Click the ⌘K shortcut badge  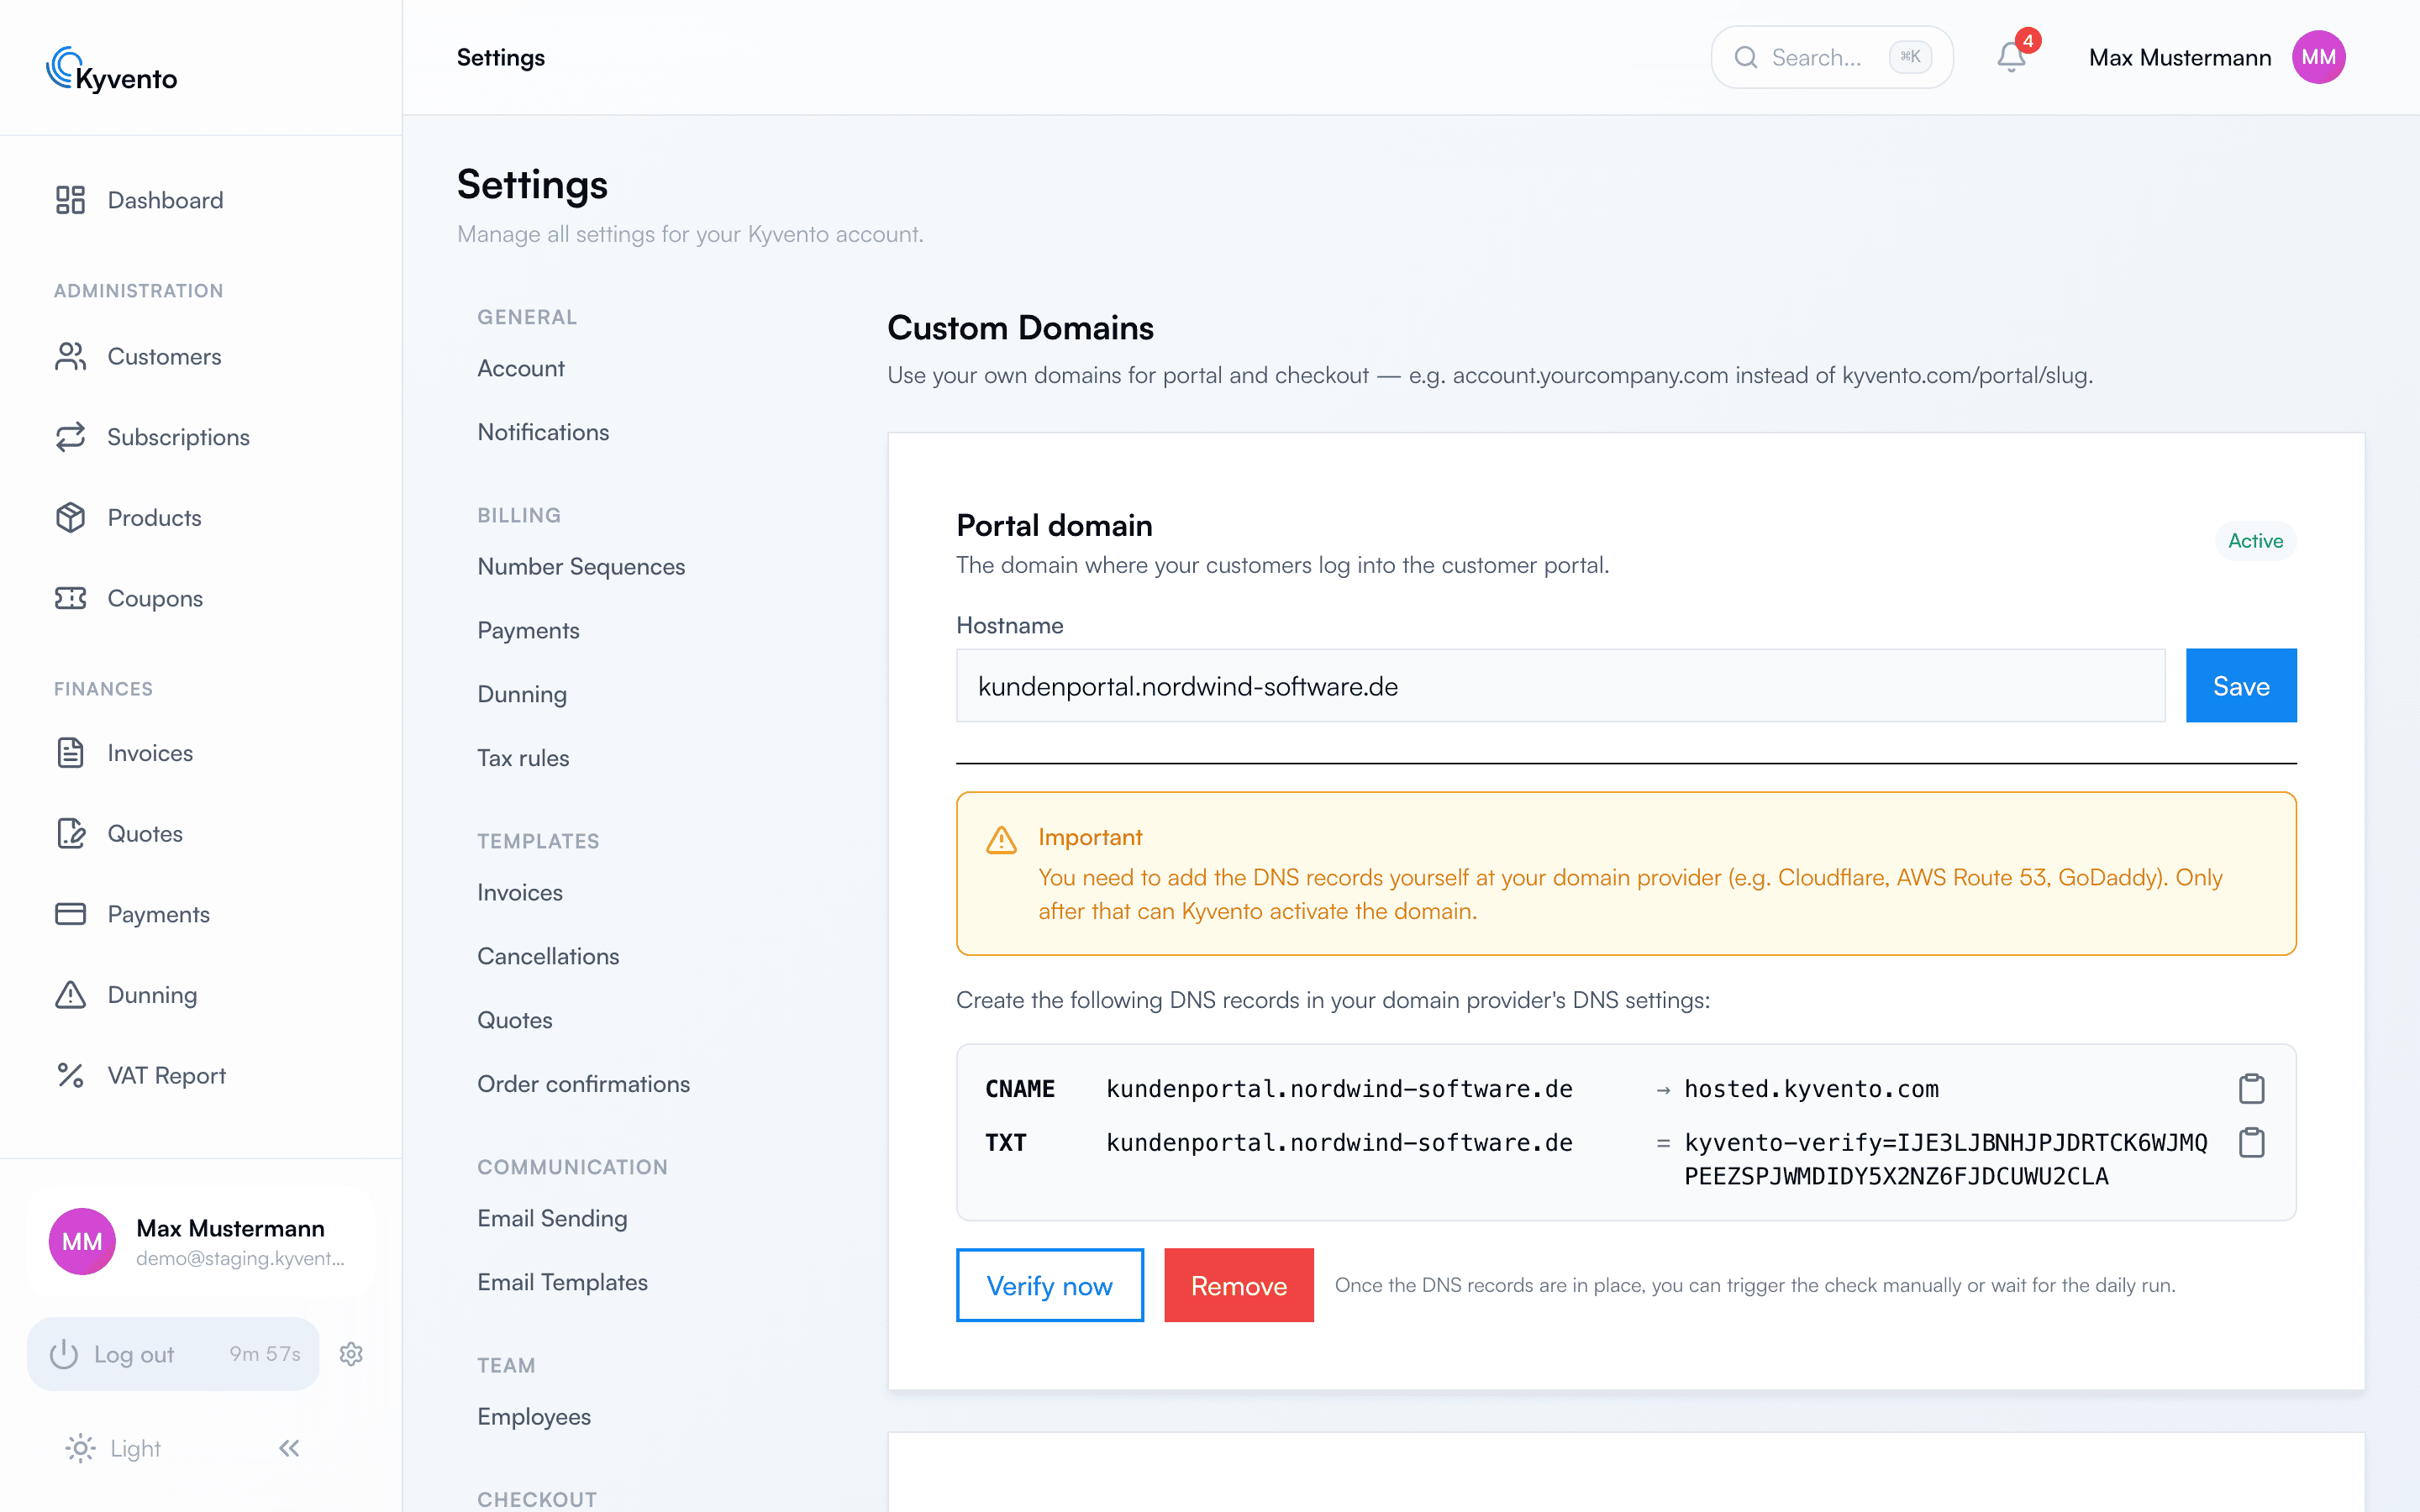click(x=1910, y=57)
